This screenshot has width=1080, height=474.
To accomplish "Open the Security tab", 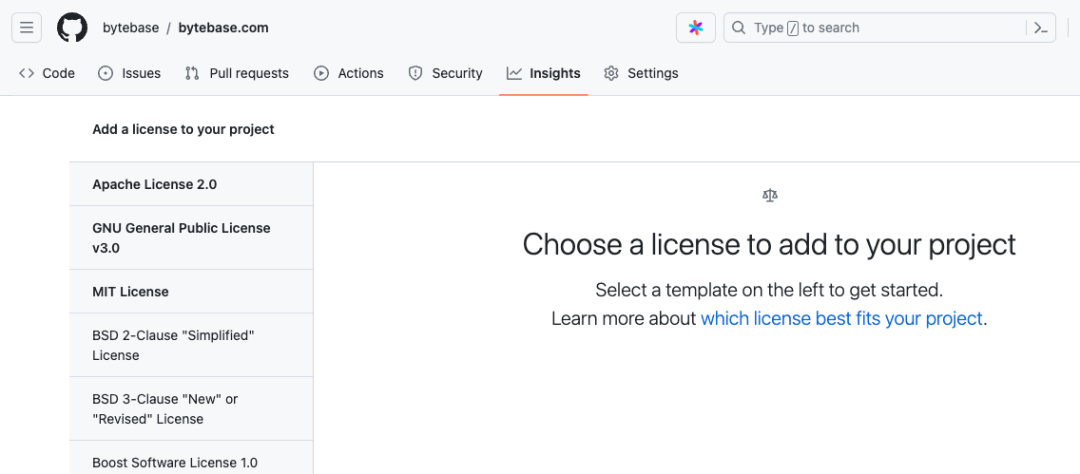I will pos(445,73).
